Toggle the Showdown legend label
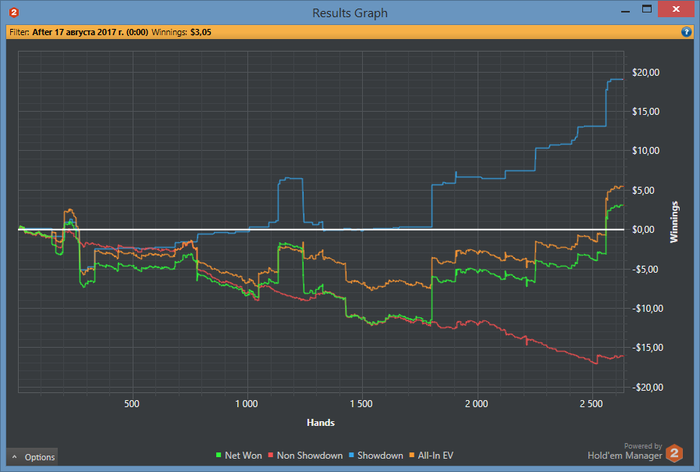 click(x=380, y=455)
